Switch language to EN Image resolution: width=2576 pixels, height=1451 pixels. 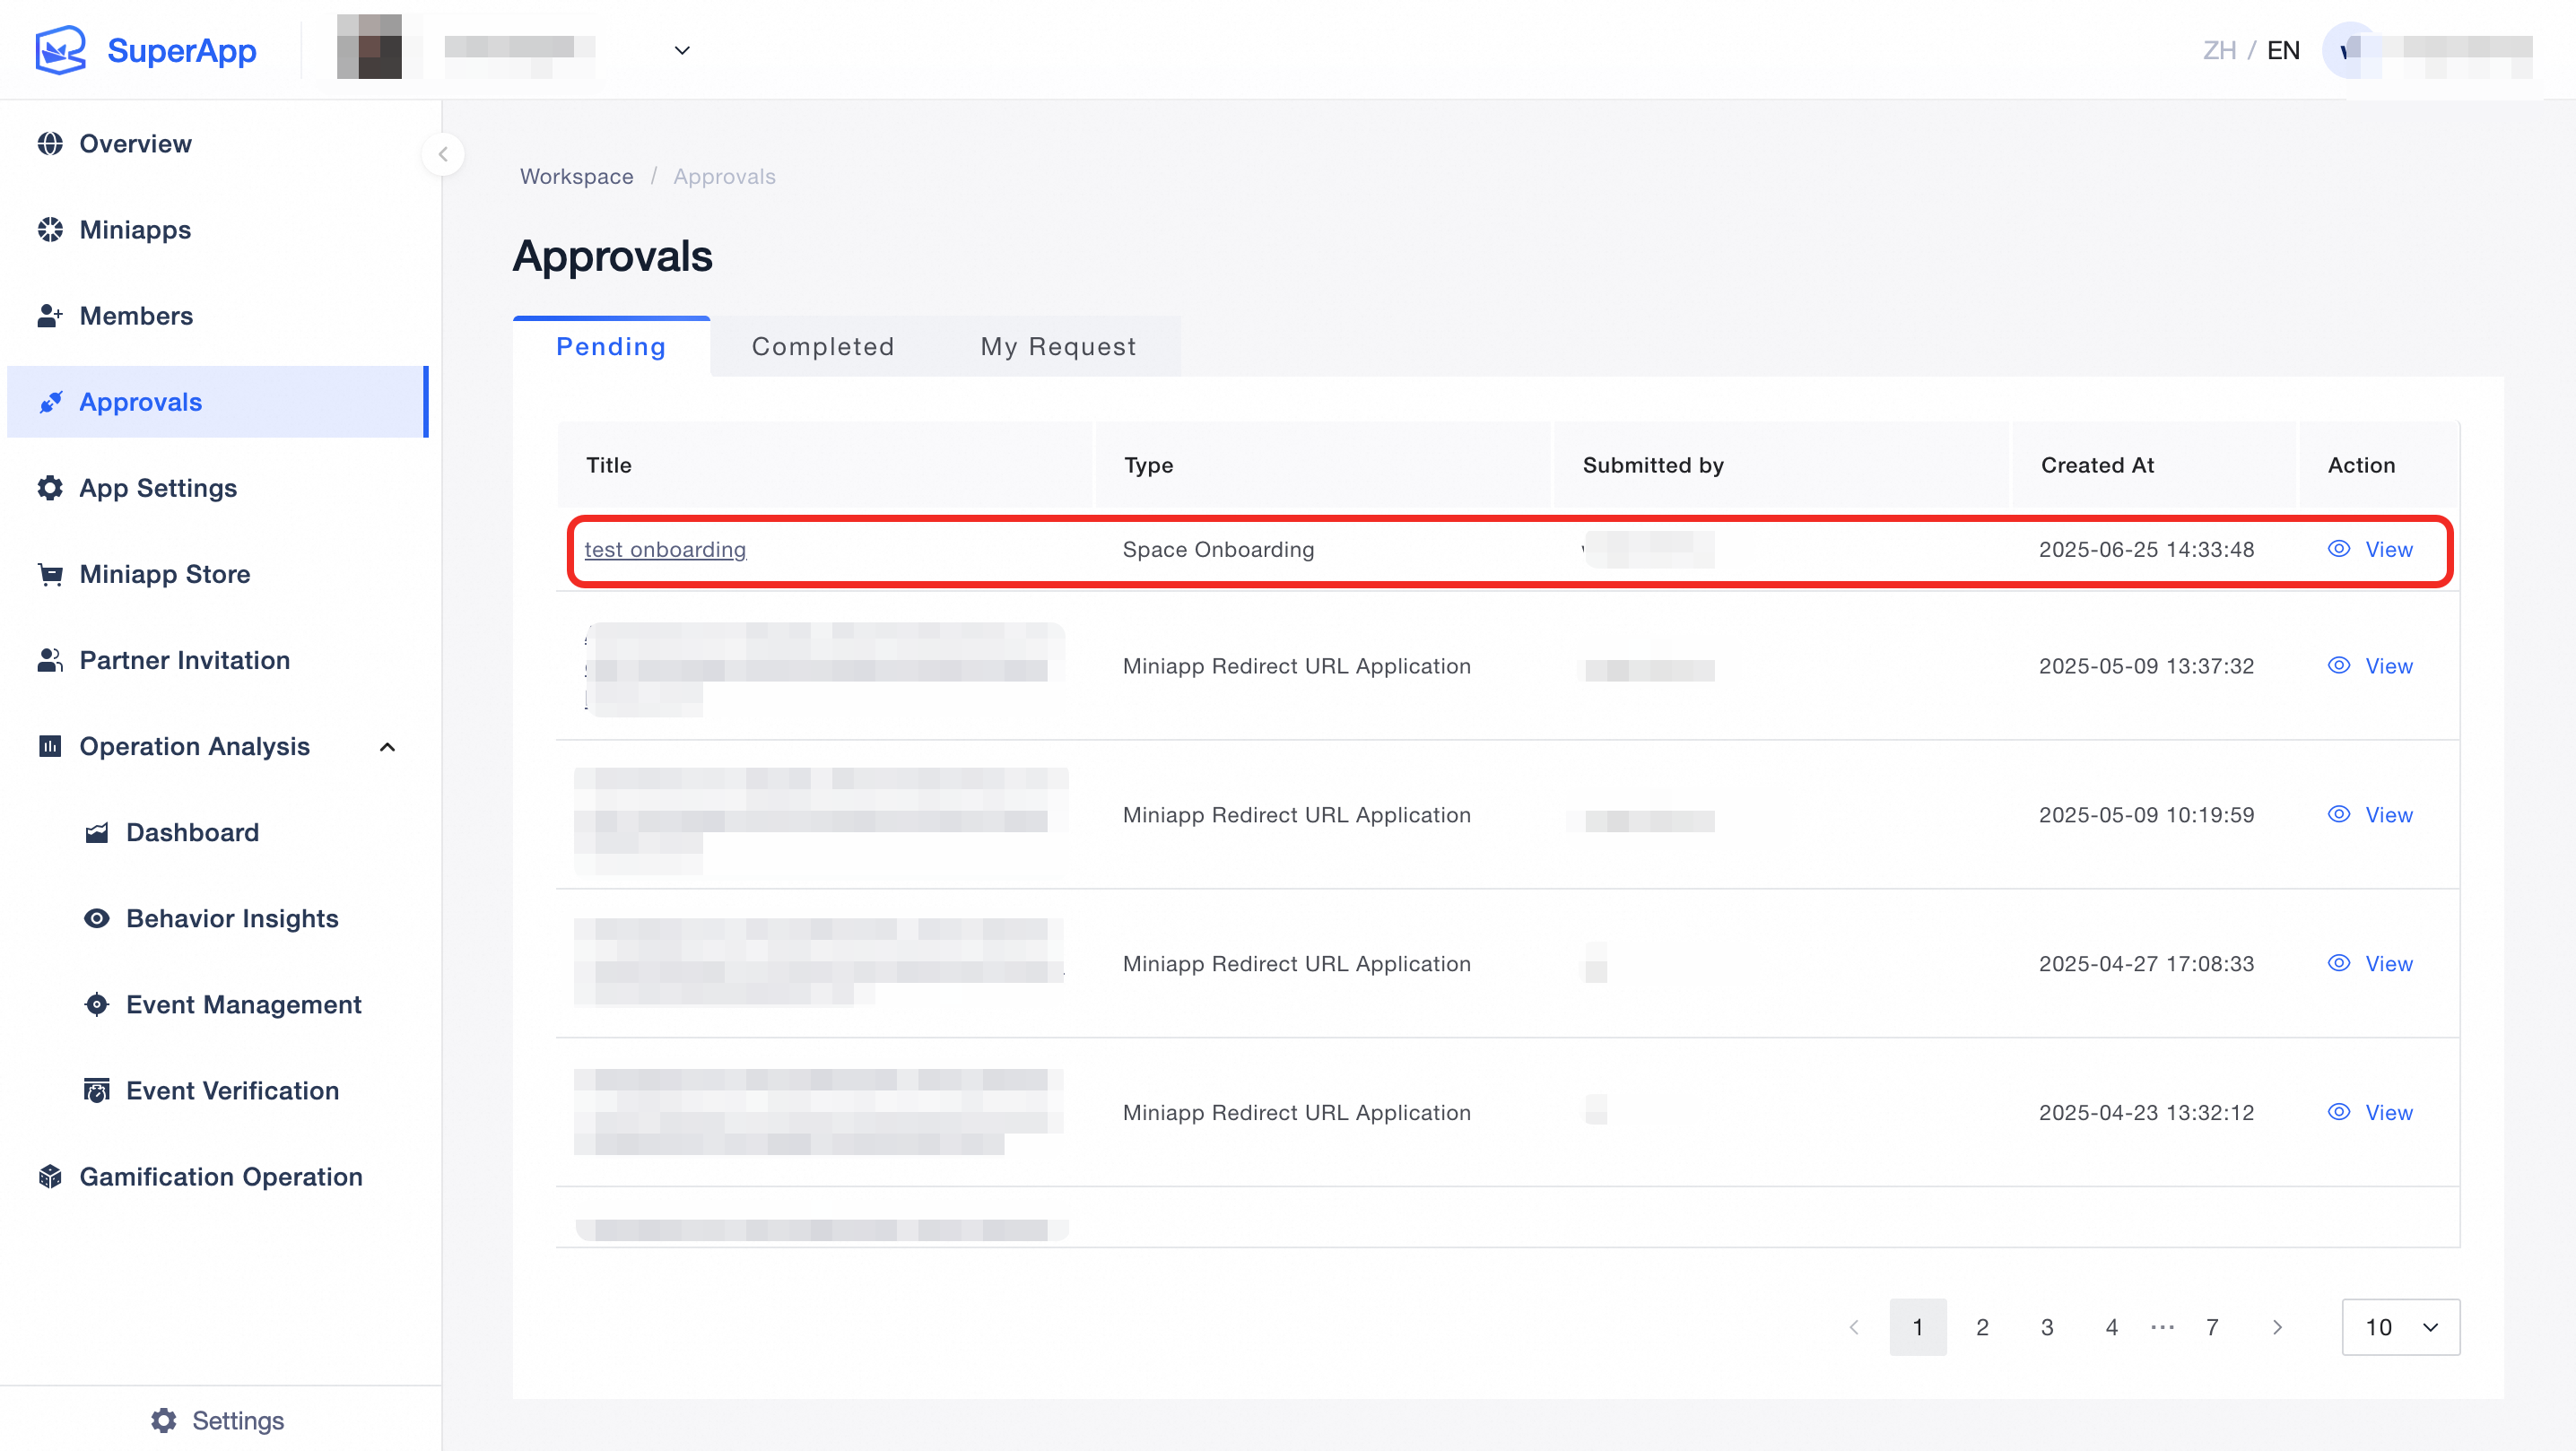tap(2282, 50)
